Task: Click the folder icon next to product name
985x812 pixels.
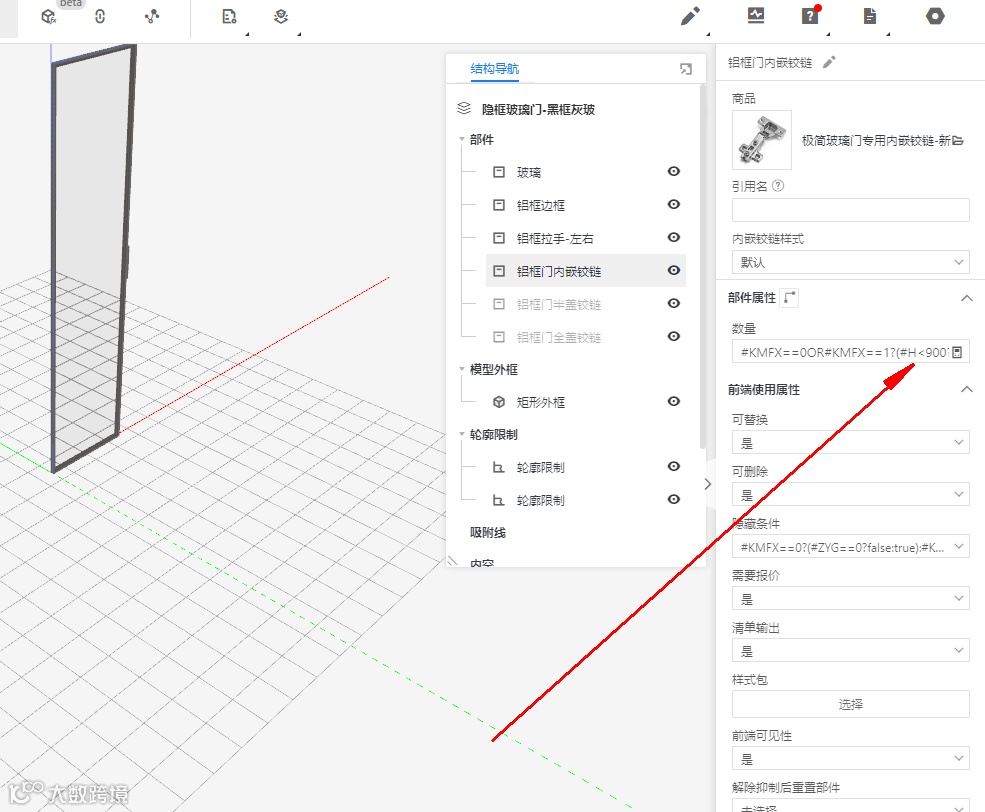Action: pyautogui.click(x=958, y=141)
